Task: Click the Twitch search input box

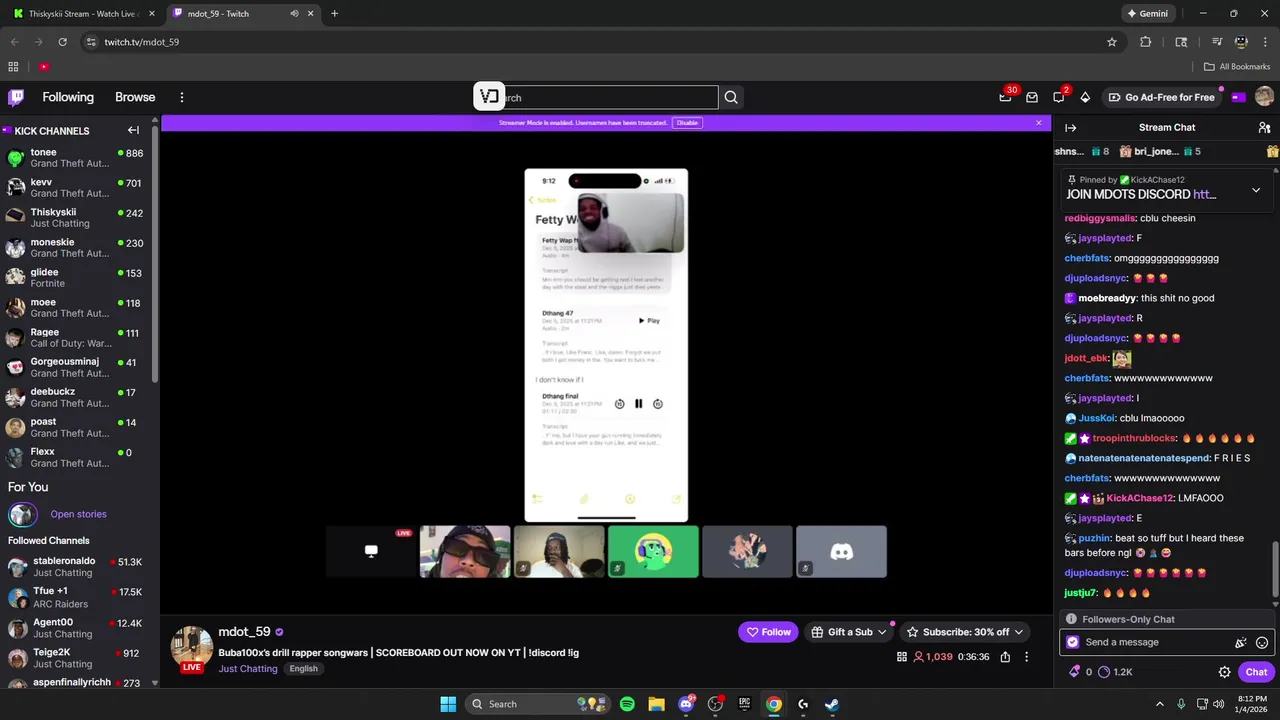Action: (x=610, y=97)
